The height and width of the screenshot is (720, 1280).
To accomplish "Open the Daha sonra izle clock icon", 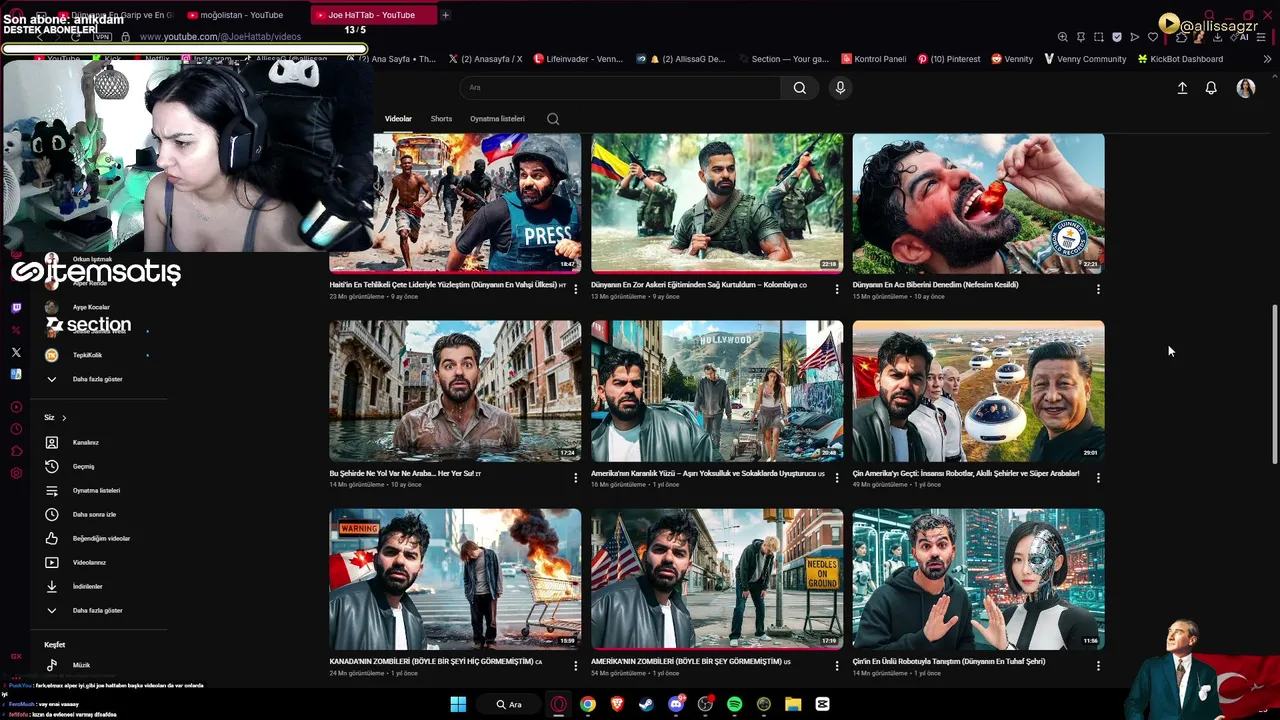I will tap(52, 514).
